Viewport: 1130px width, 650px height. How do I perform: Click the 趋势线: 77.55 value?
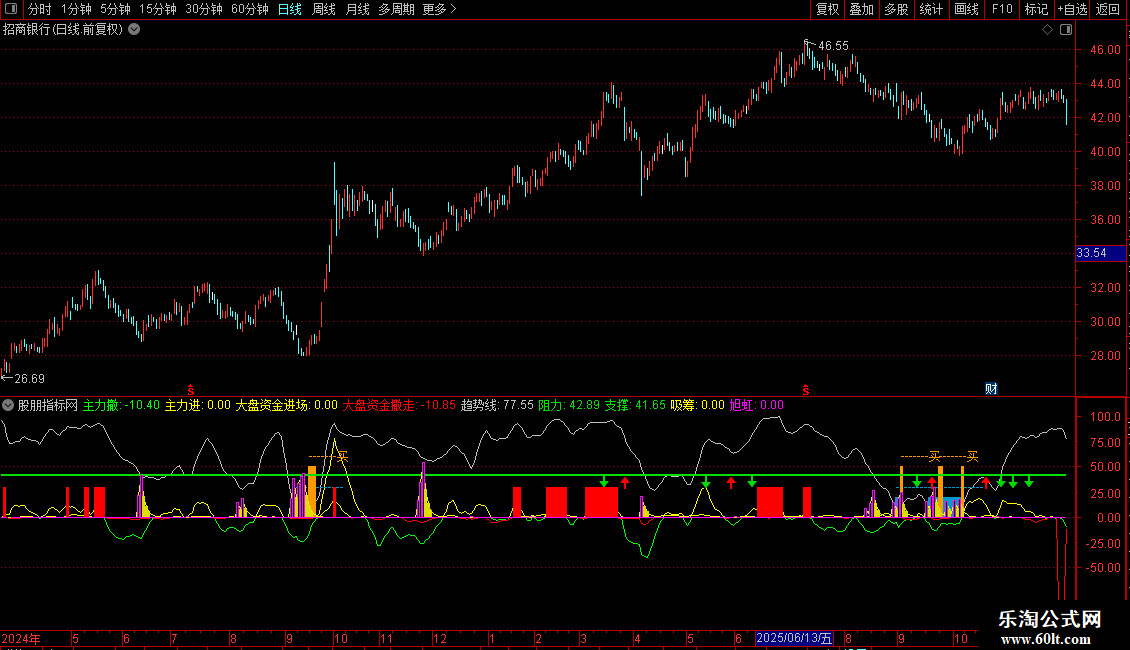click(497, 405)
